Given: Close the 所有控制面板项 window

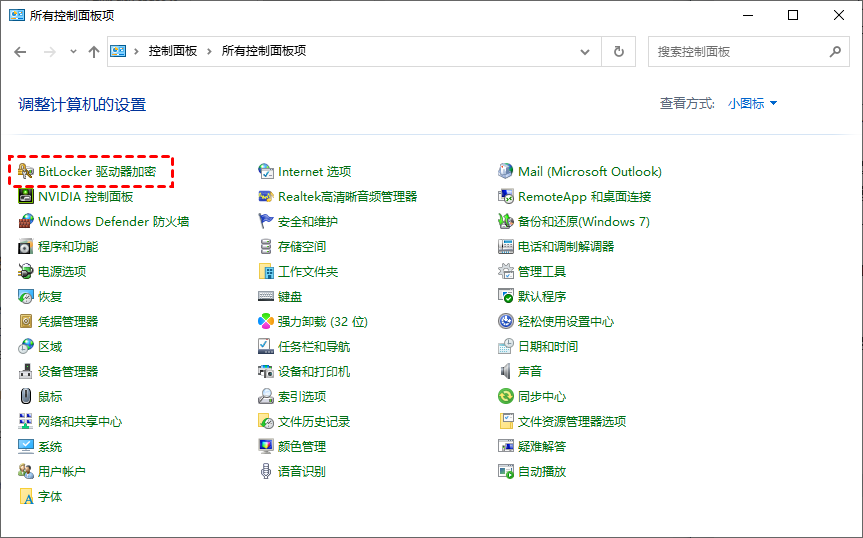Looking at the screenshot, I should pyautogui.click(x=839, y=15).
